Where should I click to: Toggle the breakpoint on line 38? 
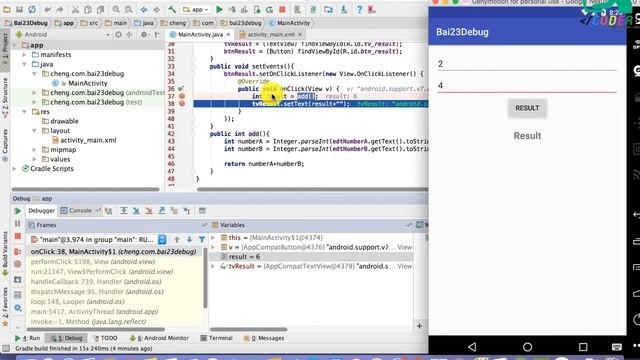(x=182, y=104)
